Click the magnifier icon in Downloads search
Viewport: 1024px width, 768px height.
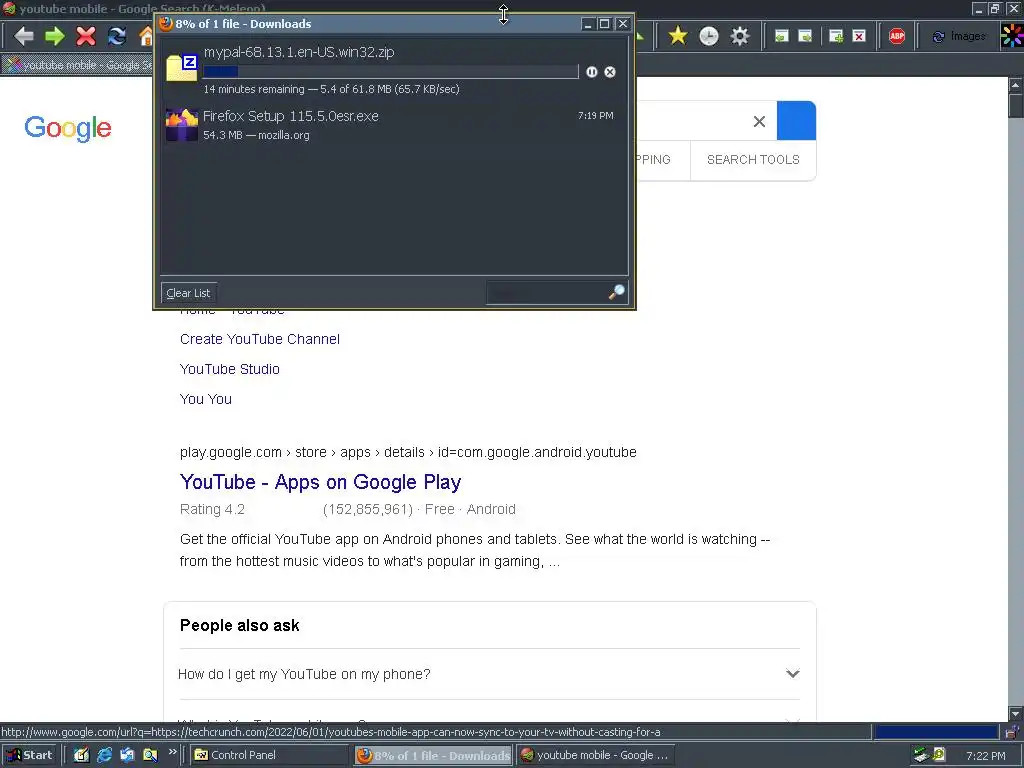click(616, 292)
